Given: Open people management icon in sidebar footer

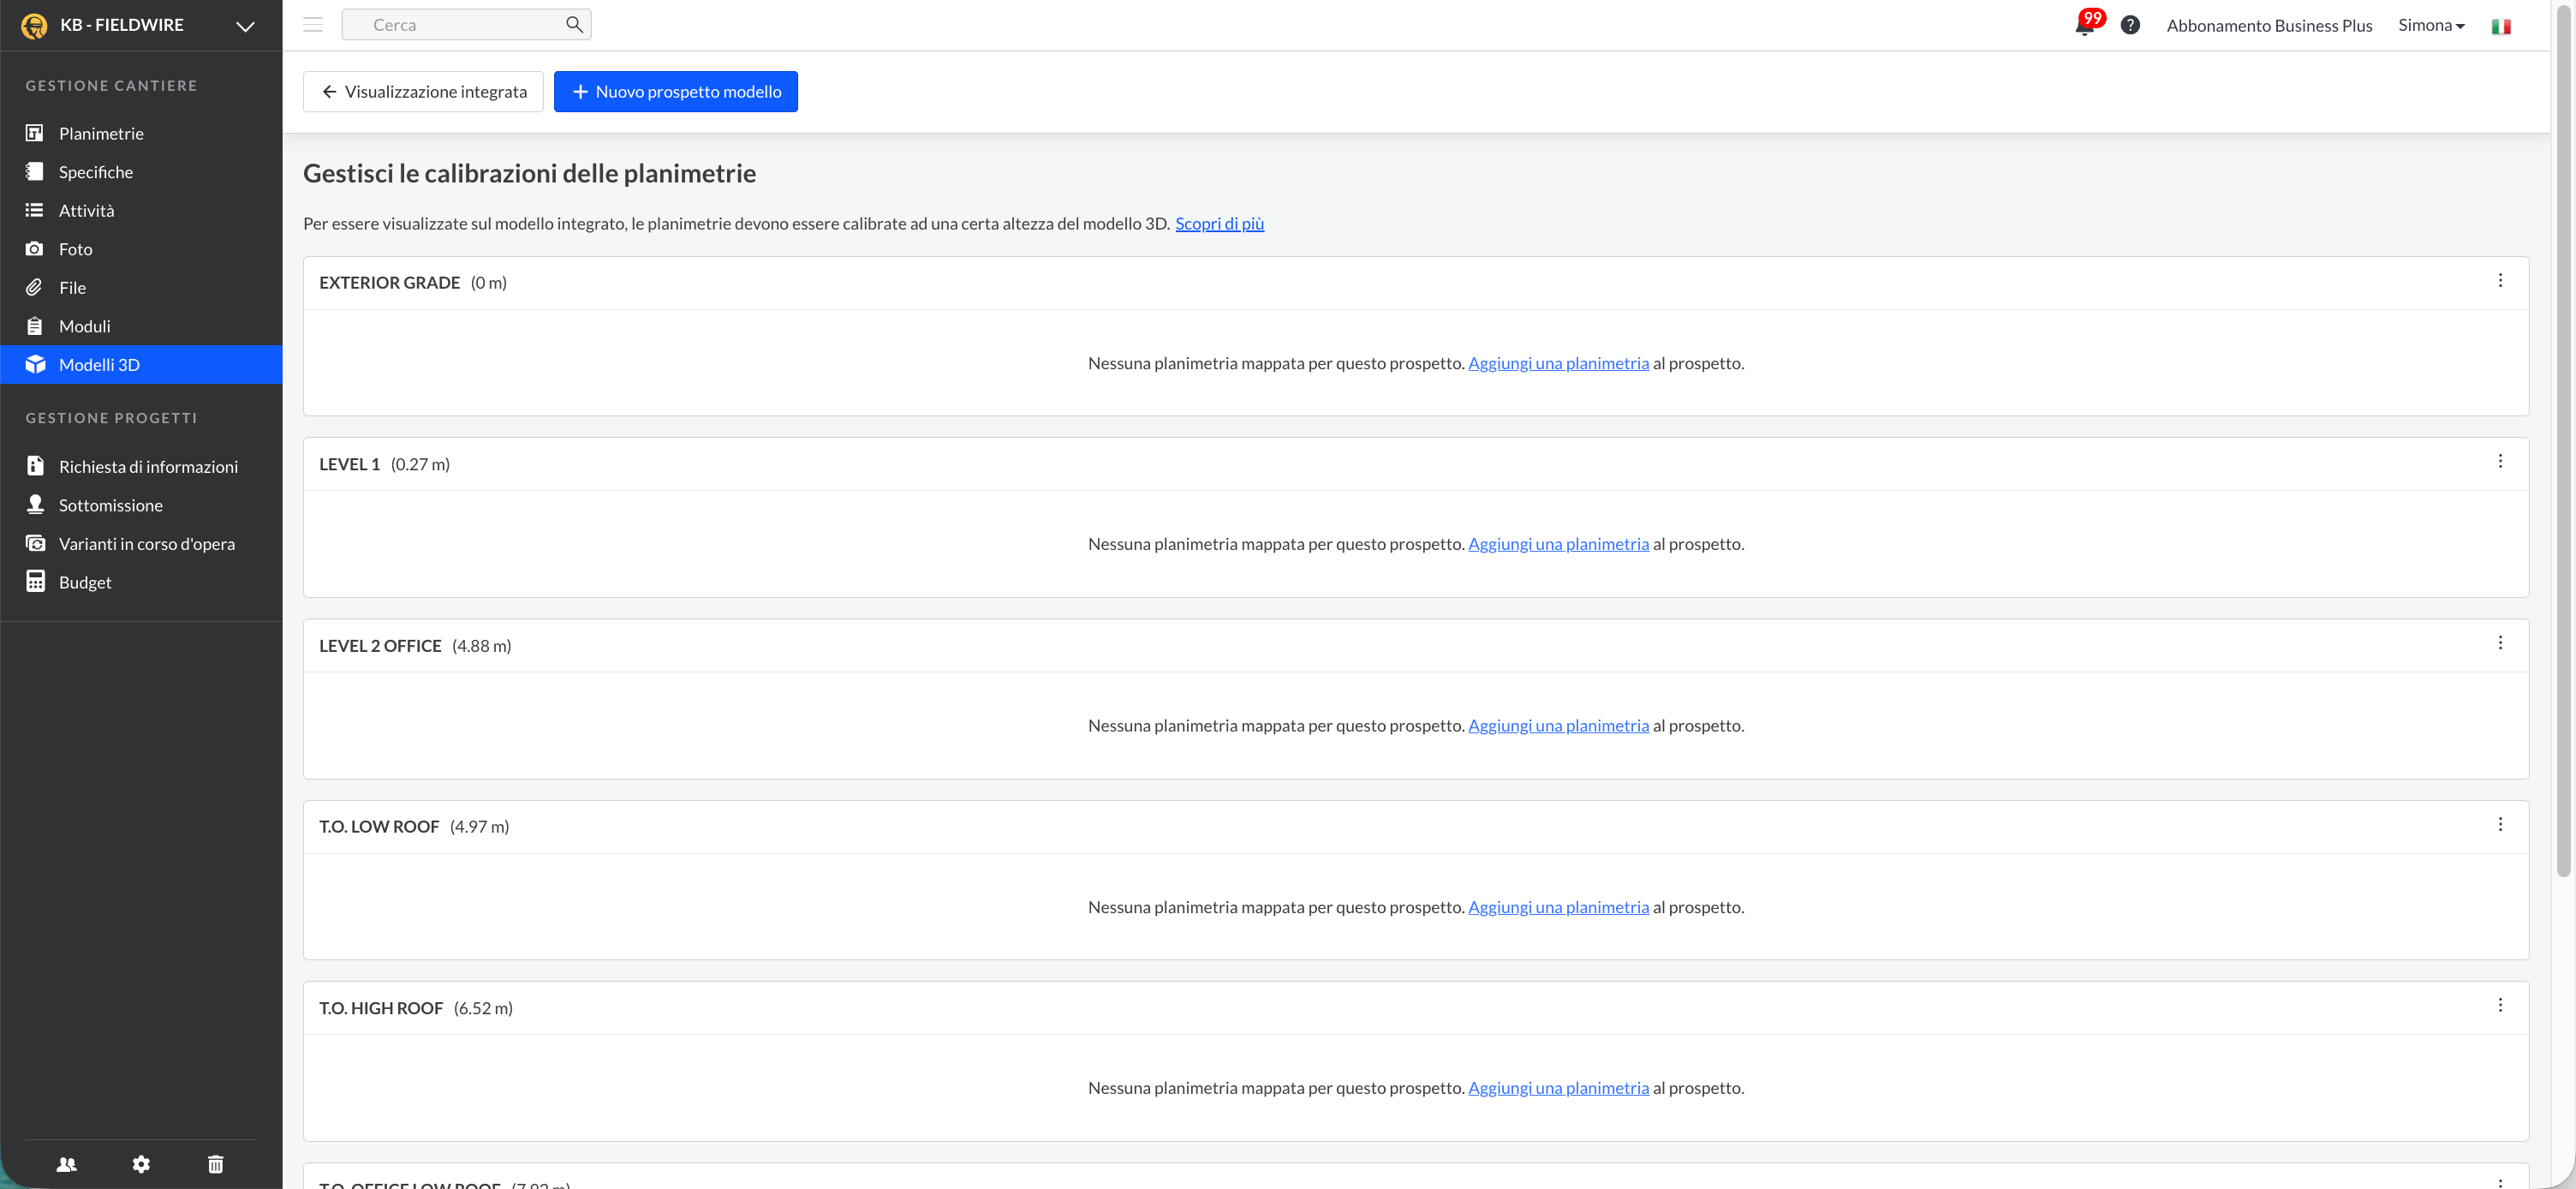Looking at the screenshot, I should coord(67,1164).
